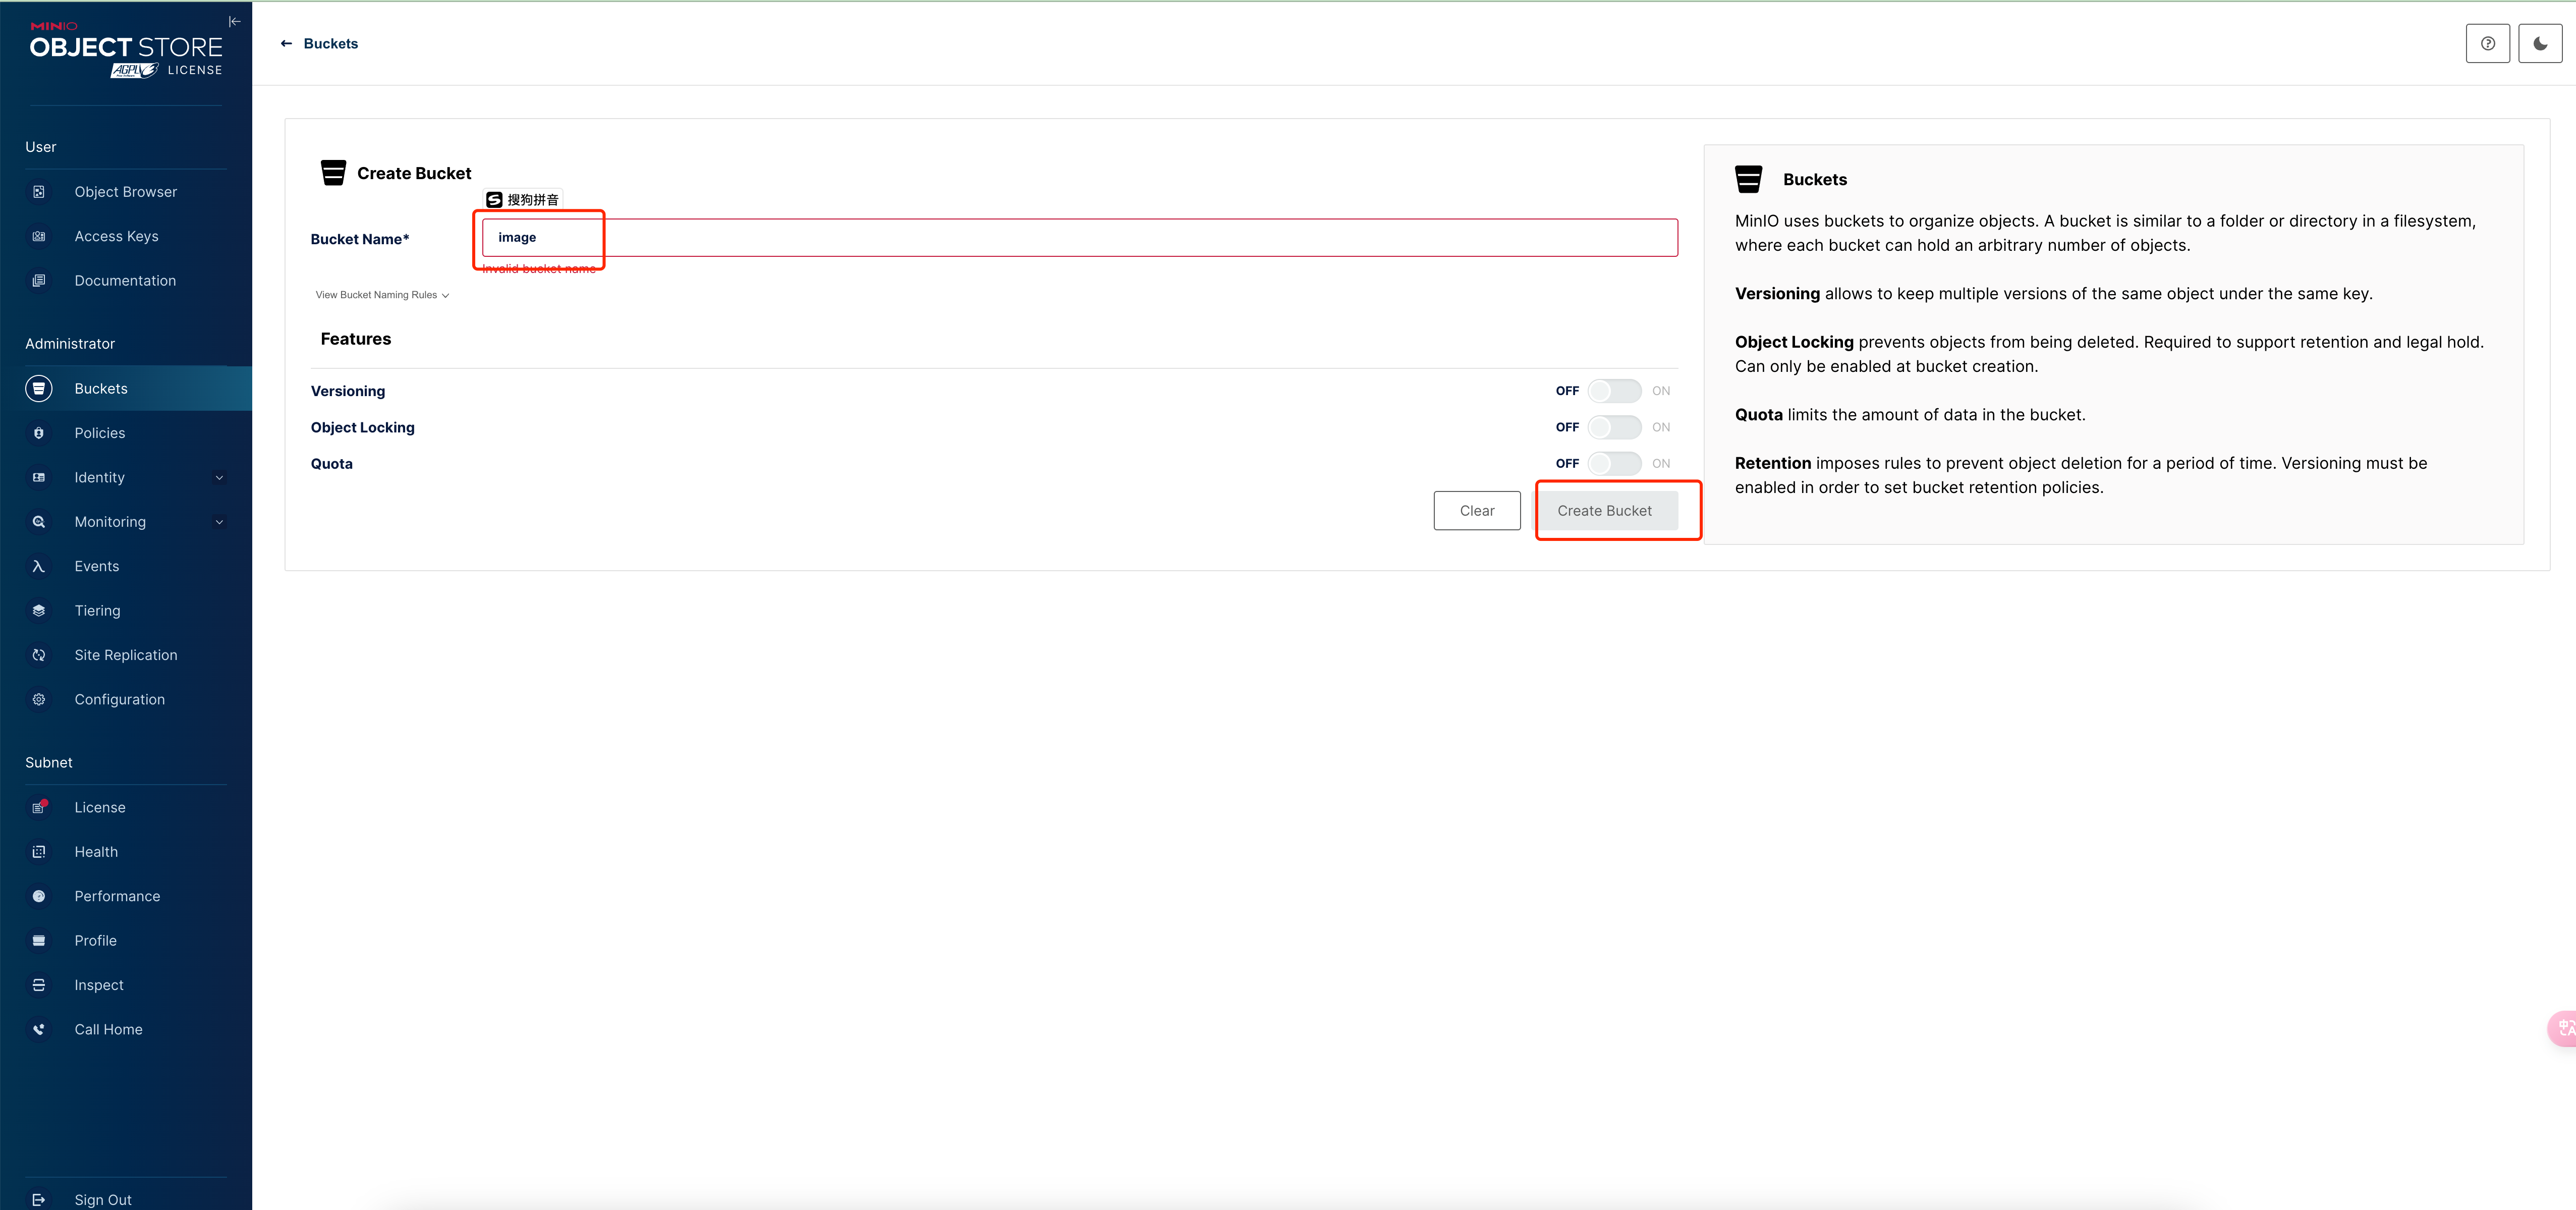Click the Inspect sidebar icon
Screen dimensions: 2576x1210
point(39,985)
